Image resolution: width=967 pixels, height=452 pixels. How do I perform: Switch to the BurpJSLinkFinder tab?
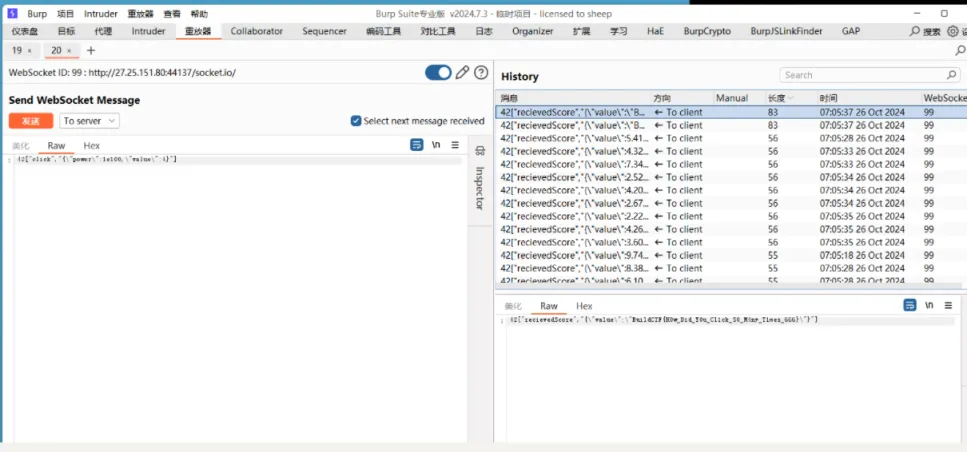coord(786,31)
